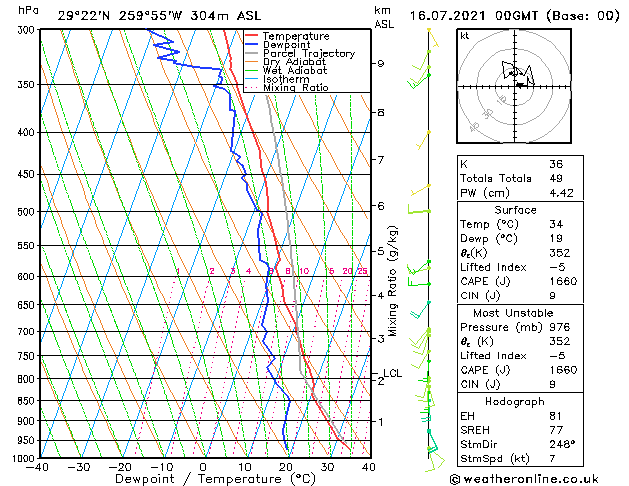Click the 500 hPa pressure axis tick
The height and width of the screenshot is (486, 629).
[x=28, y=212]
